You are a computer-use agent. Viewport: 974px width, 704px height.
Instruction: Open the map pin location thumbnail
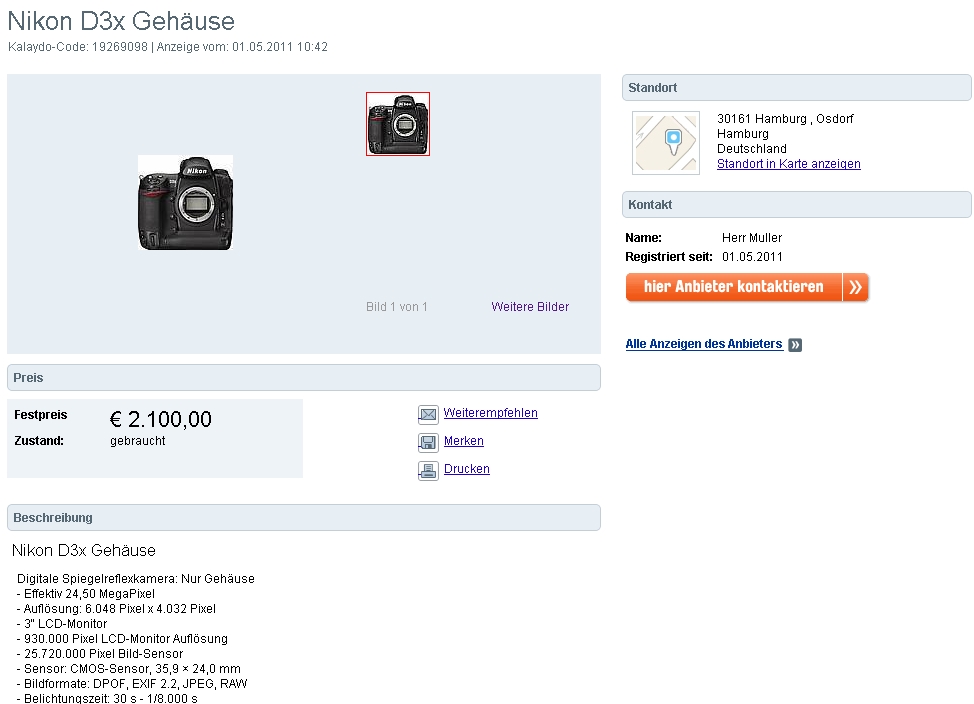coord(666,142)
